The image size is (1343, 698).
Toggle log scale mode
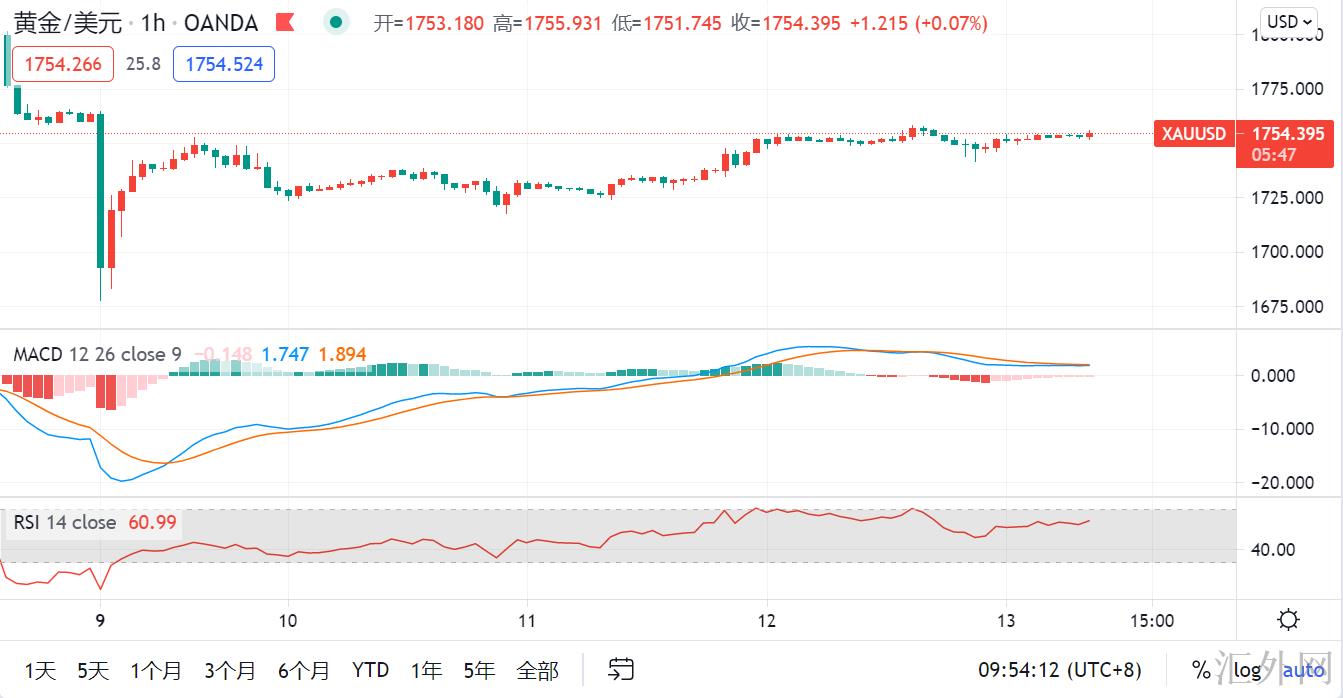point(1247,670)
